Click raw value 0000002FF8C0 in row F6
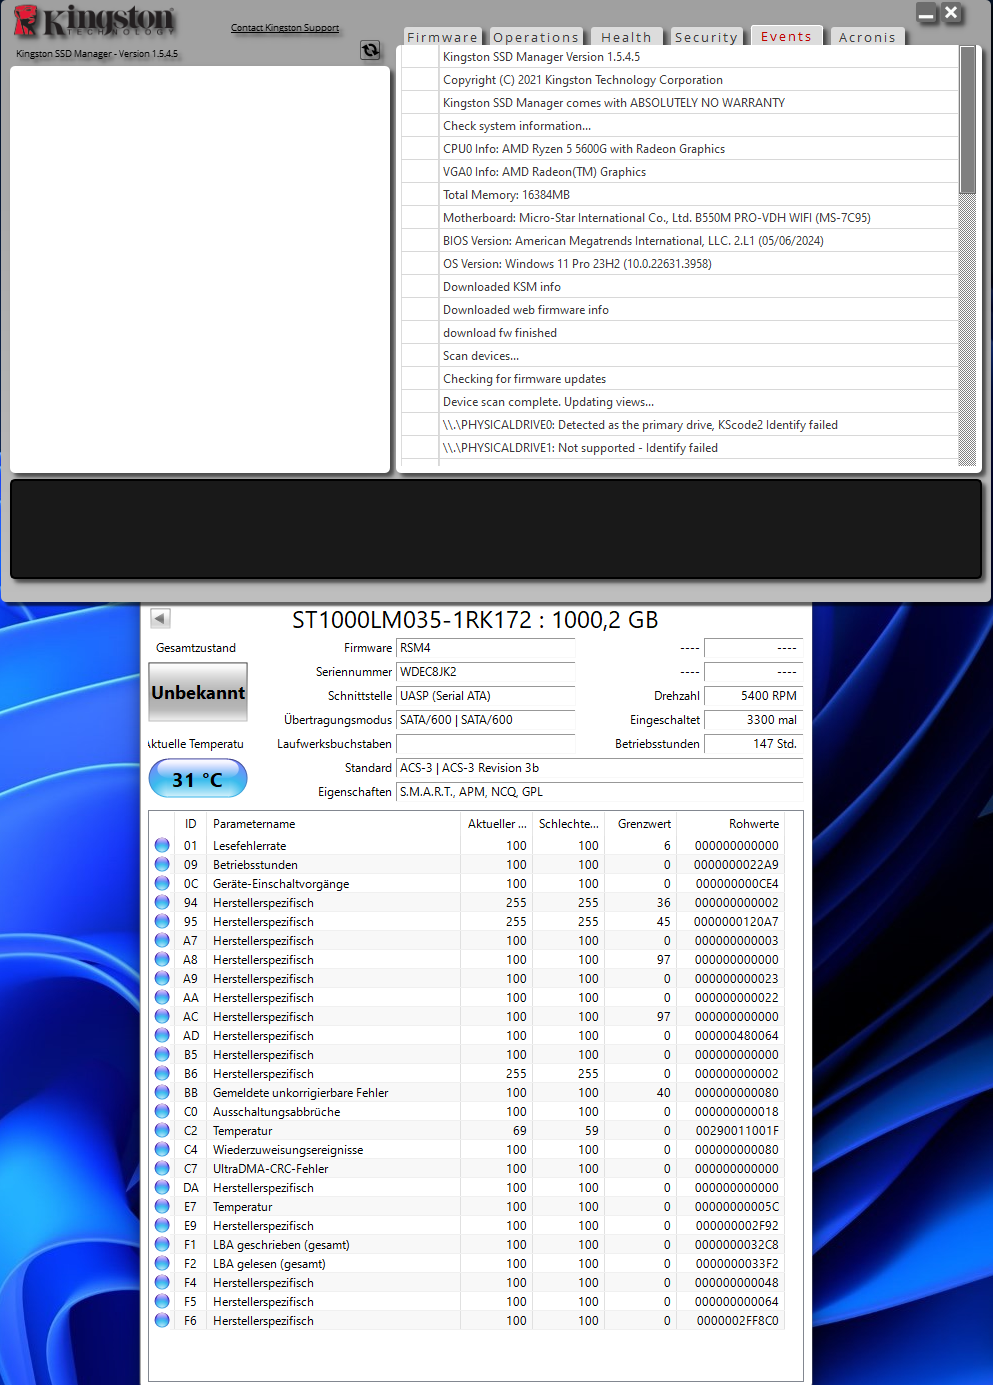 (x=737, y=1321)
